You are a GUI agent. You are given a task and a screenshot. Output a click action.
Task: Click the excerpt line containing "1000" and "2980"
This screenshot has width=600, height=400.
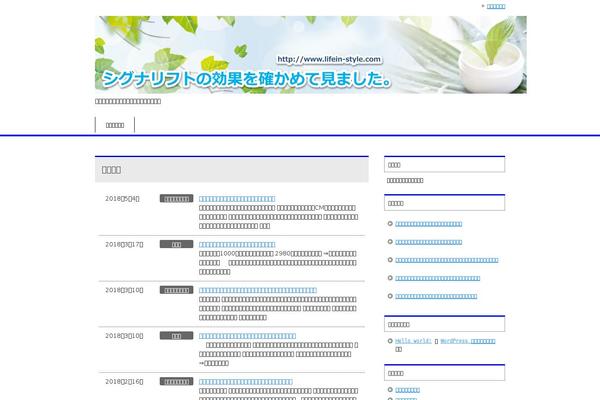277,253
